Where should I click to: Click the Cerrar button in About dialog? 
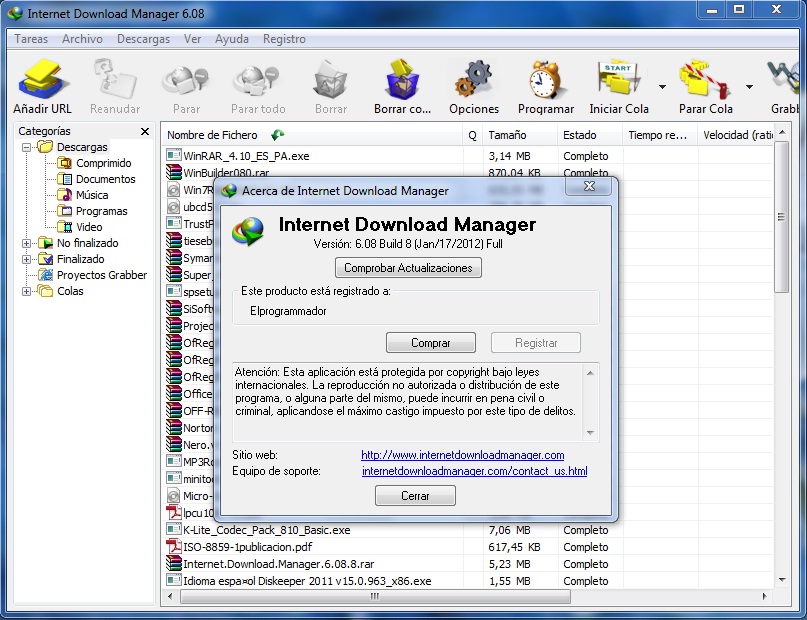pos(415,496)
